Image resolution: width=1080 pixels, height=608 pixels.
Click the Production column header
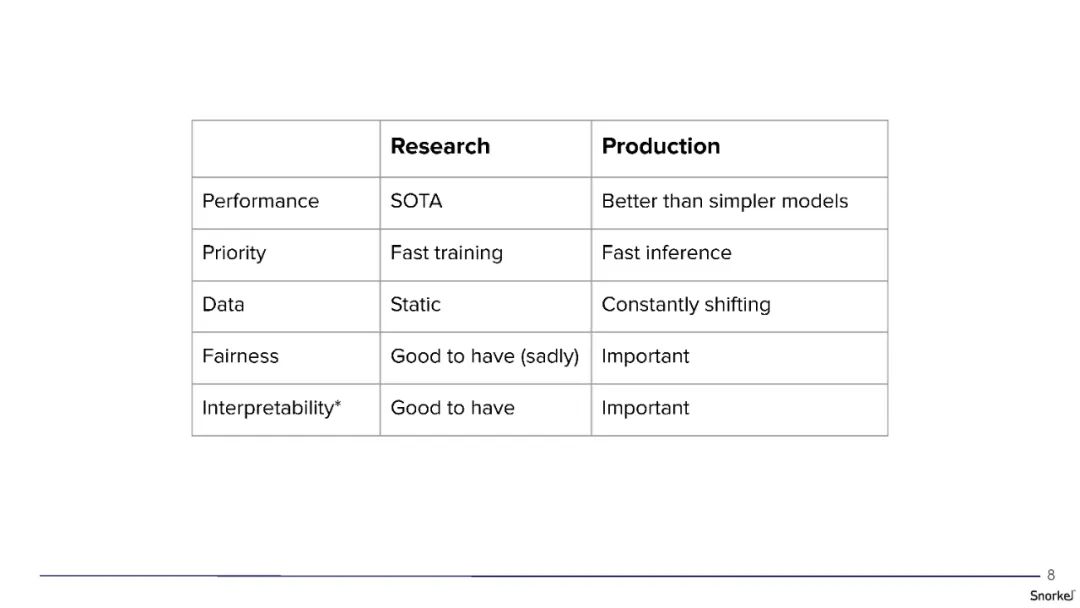pyautogui.click(x=660, y=146)
